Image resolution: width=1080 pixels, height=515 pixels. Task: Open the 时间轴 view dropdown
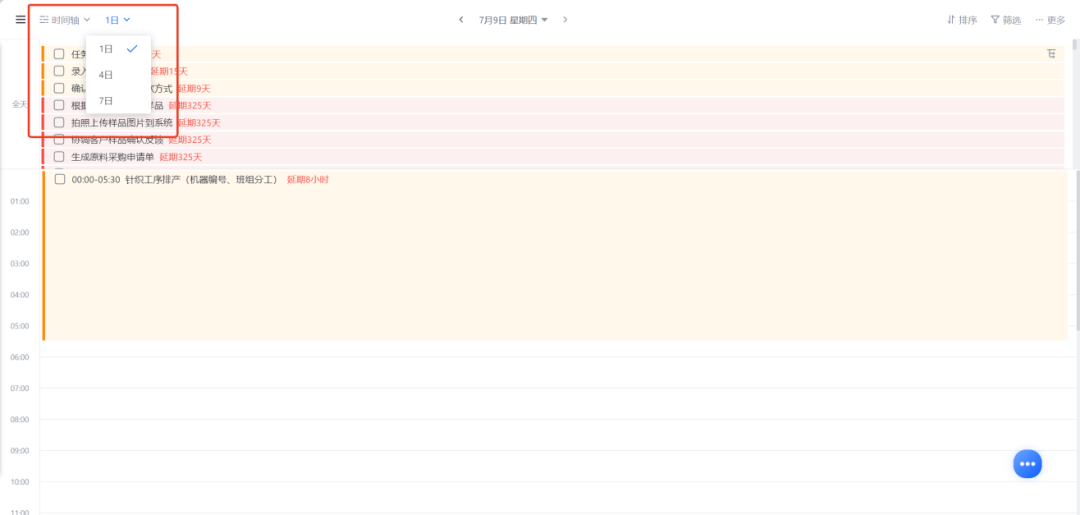[65, 20]
